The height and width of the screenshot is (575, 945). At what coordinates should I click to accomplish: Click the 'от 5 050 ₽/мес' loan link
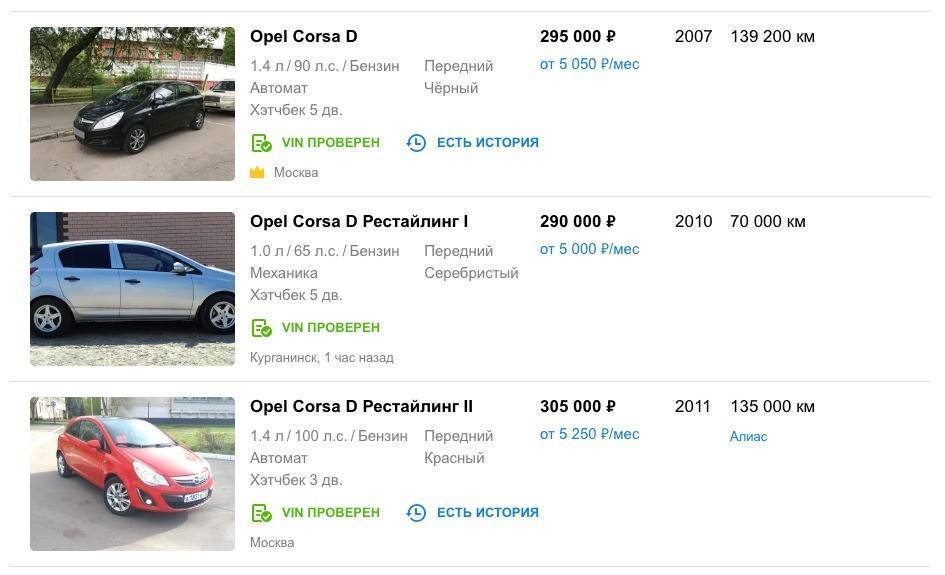[x=589, y=64]
